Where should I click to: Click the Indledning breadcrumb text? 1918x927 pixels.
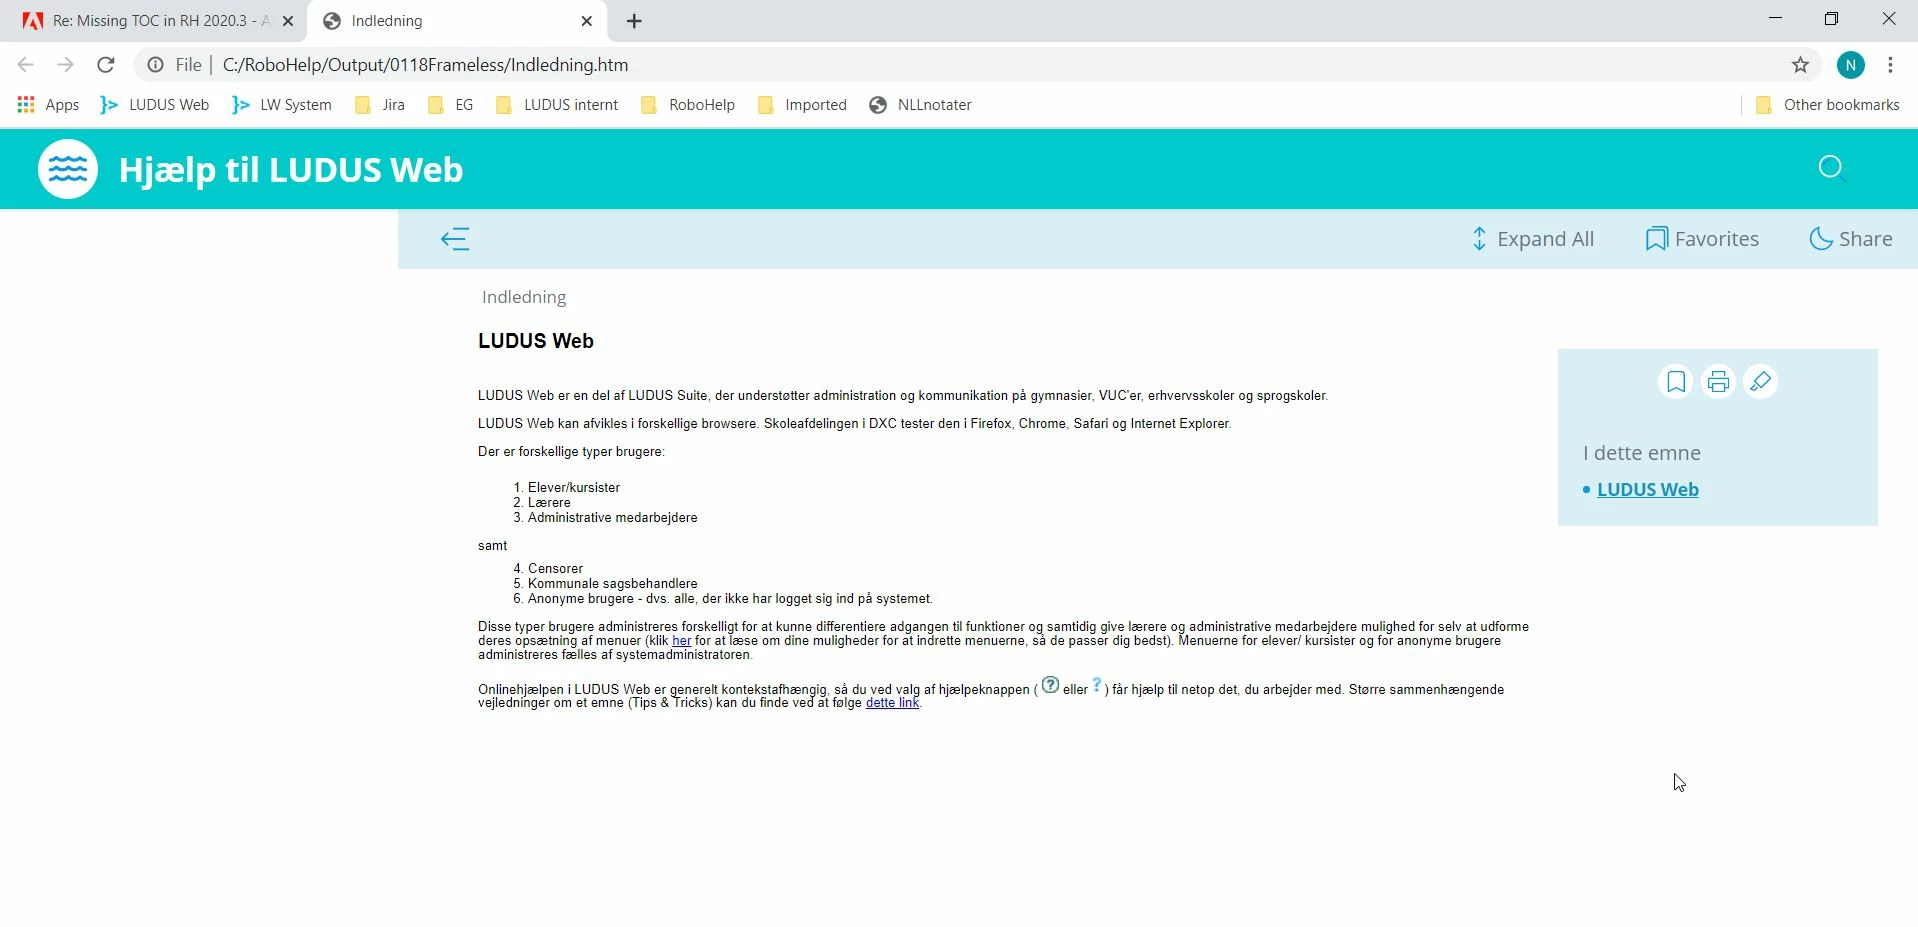(524, 297)
